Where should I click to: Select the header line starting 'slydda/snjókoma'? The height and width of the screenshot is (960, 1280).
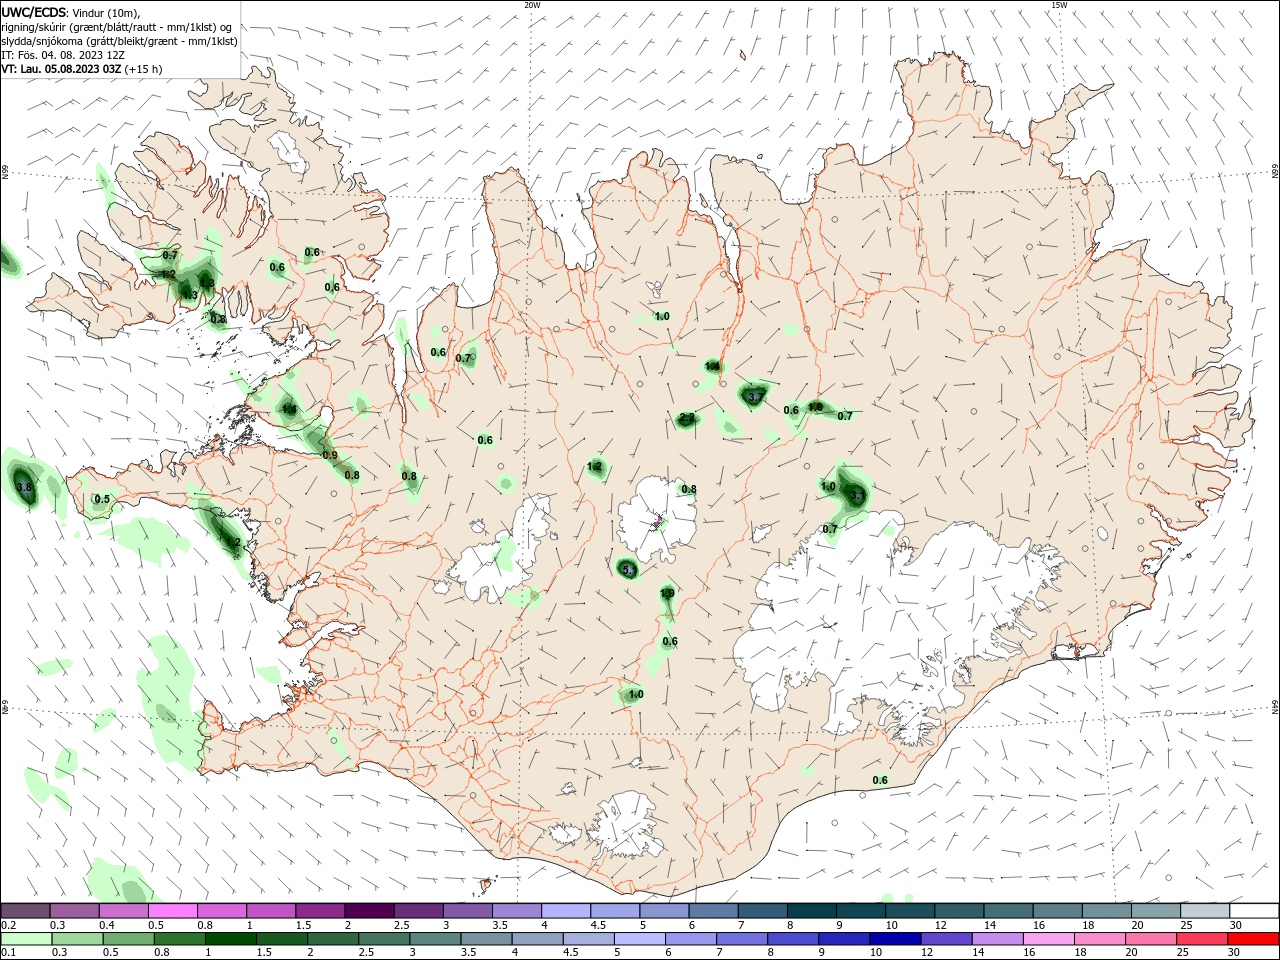pyautogui.click(x=119, y=41)
